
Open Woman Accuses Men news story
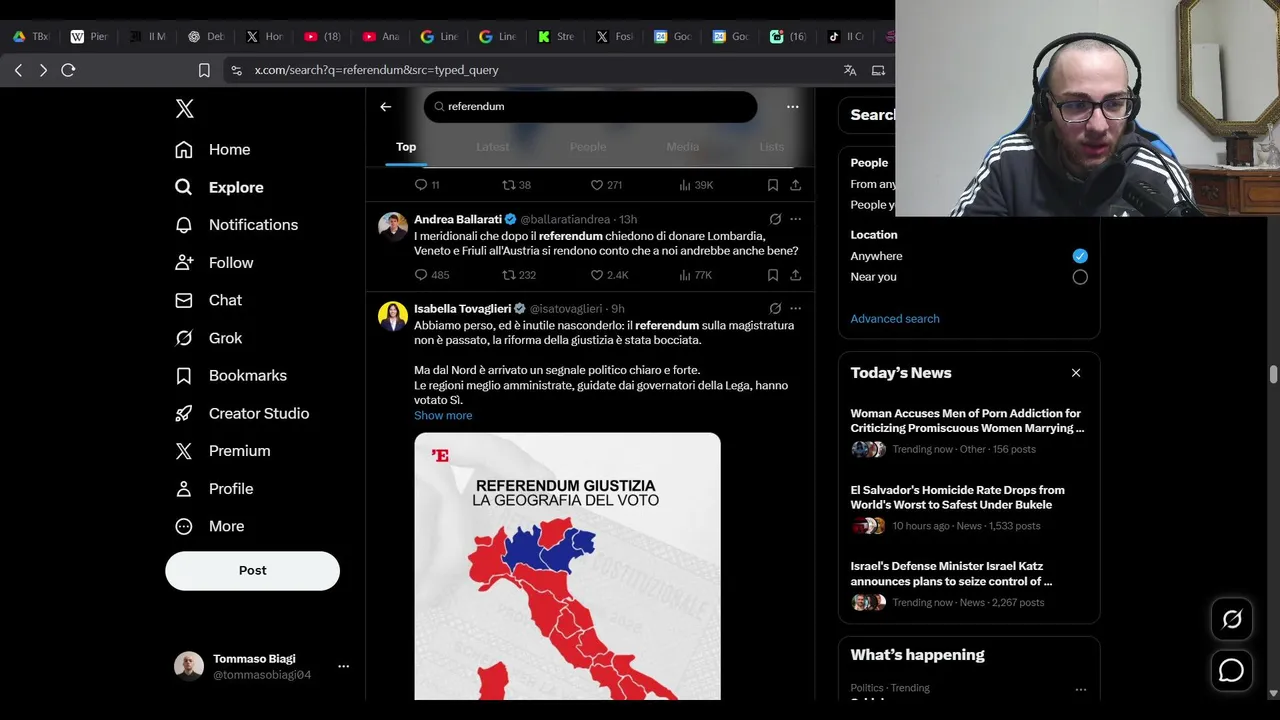pos(968,431)
